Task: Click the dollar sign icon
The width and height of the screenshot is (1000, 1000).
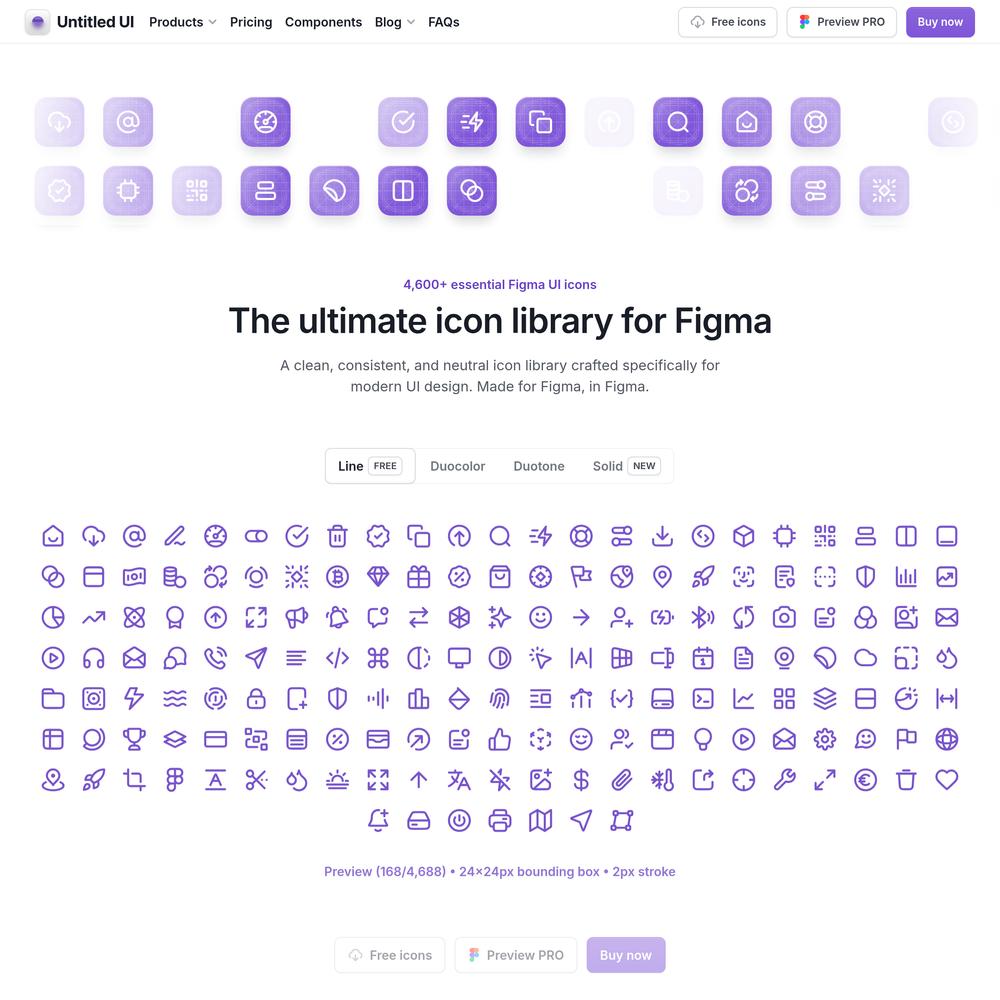Action: tap(581, 780)
